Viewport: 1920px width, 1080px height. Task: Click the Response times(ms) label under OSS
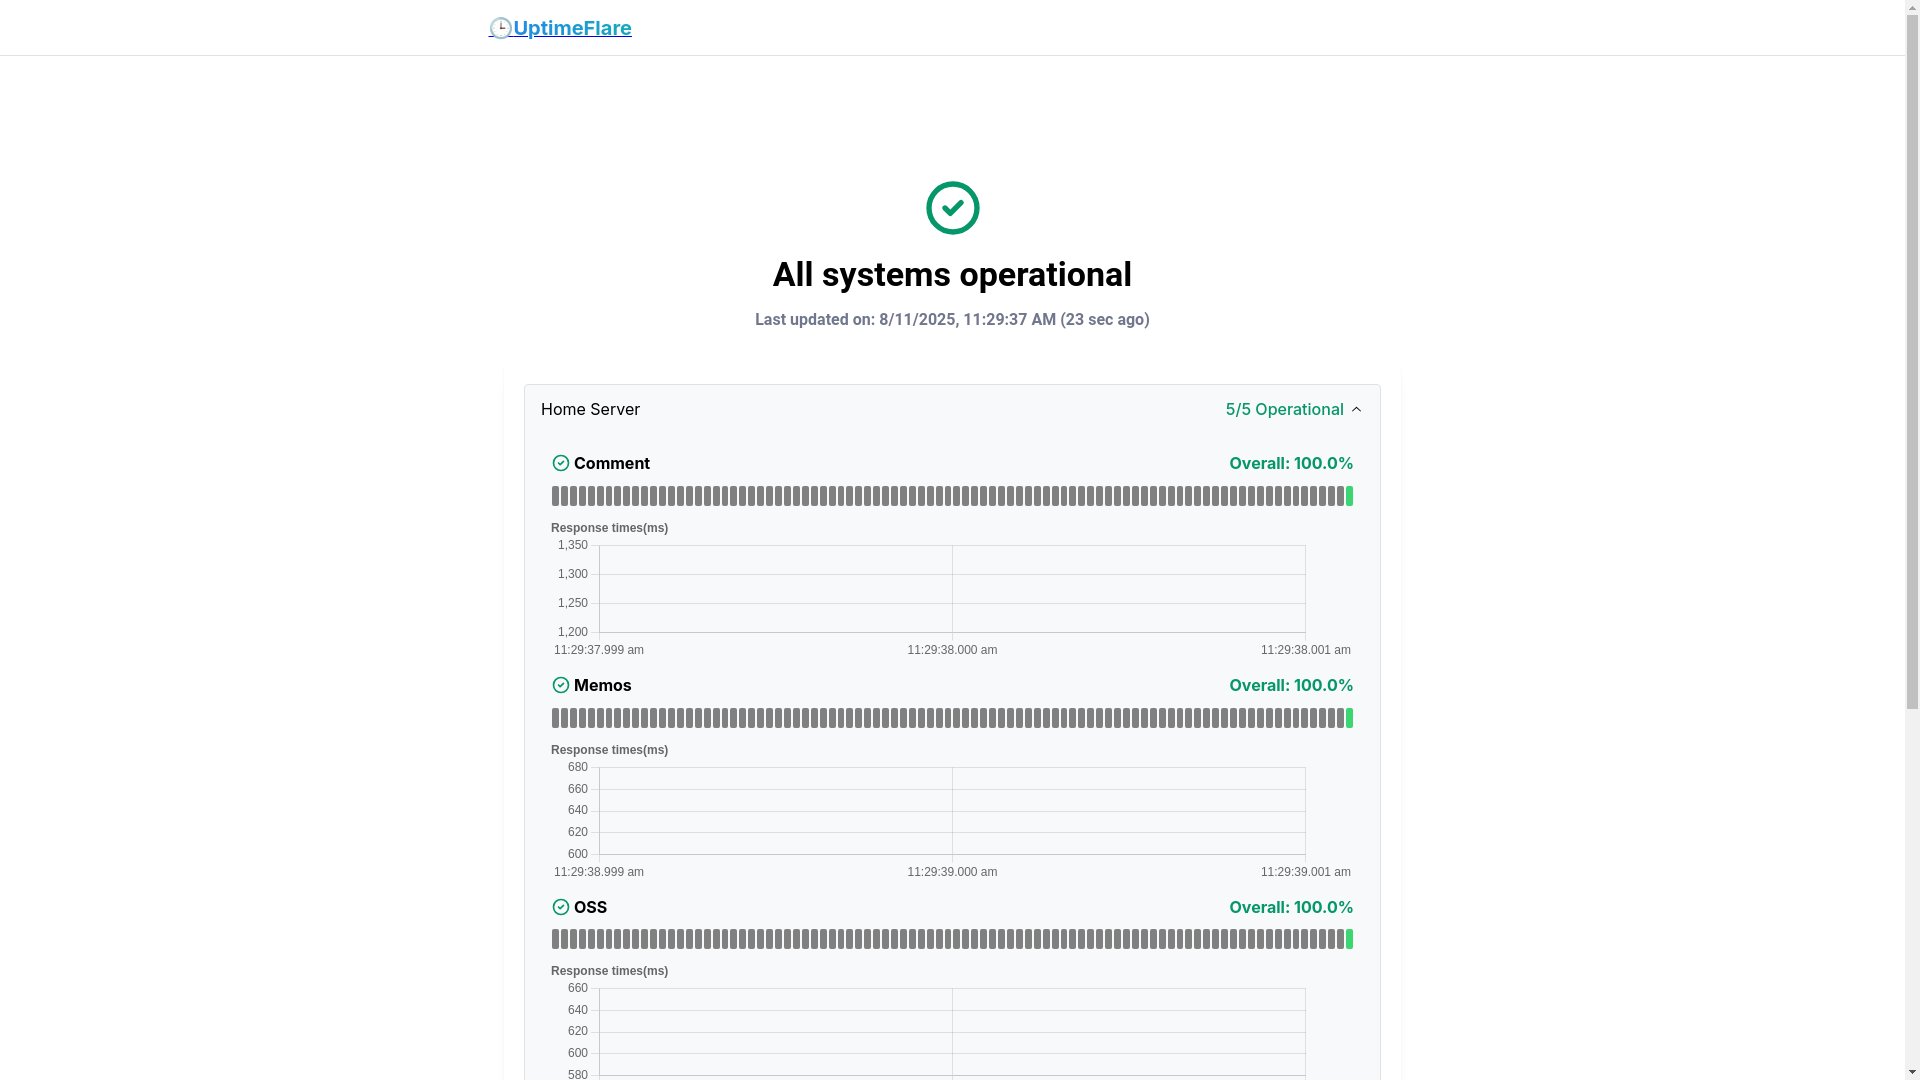tap(609, 971)
